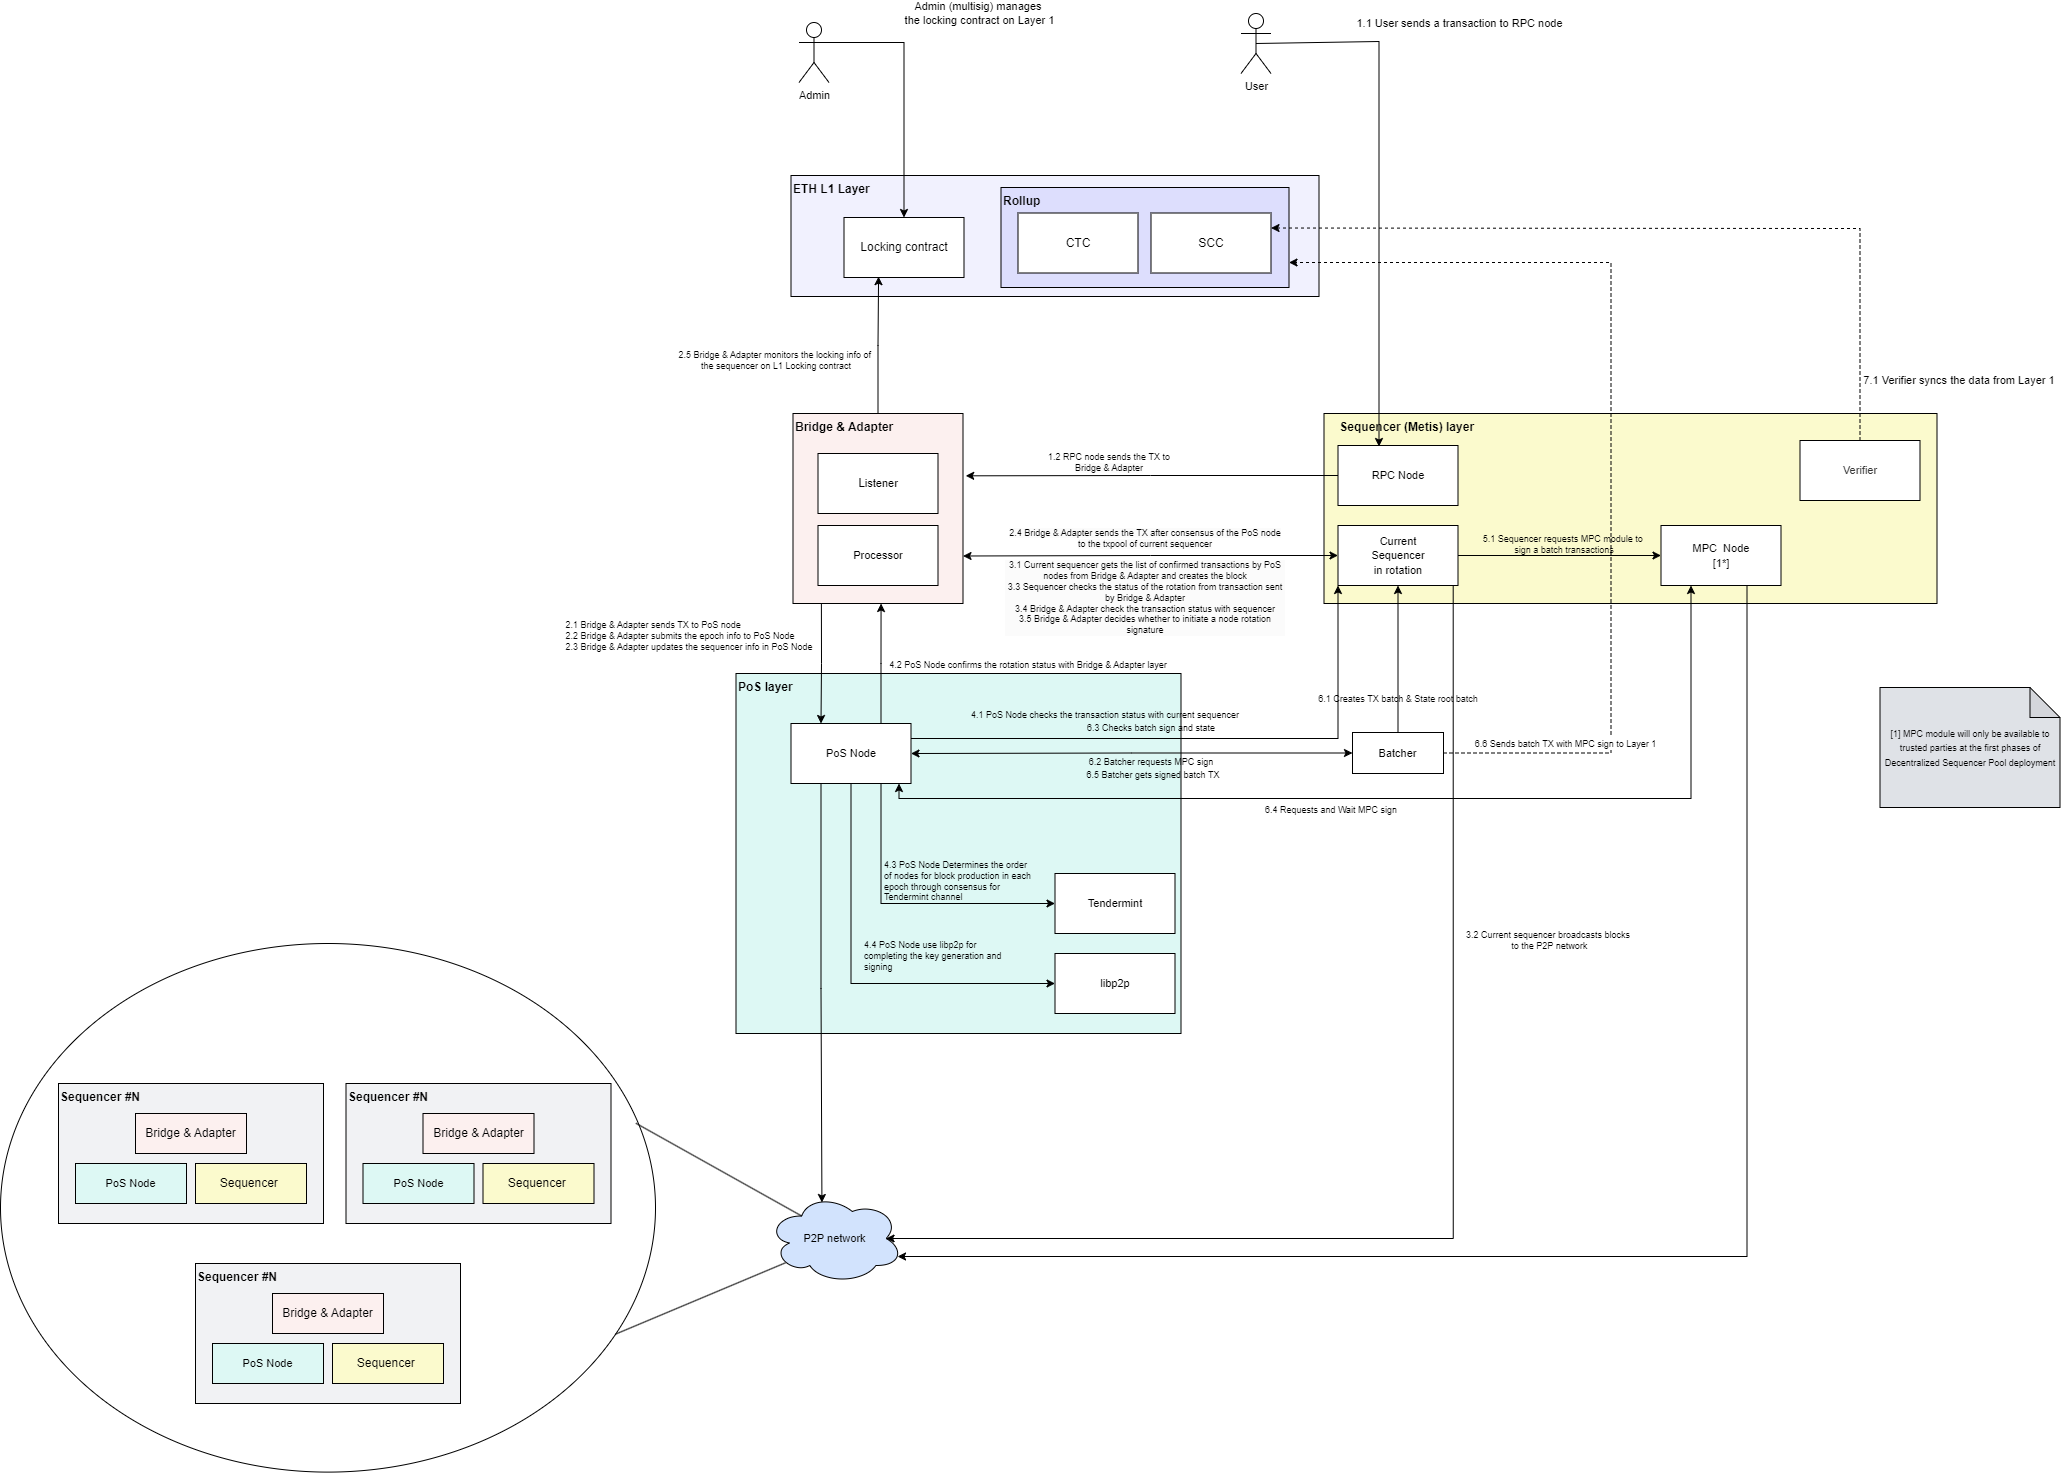Image resolution: width=2061 pixels, height=1473 pixels.
Task: Click the '1.2 RPC node sends the TX' label
Action: pyautogui.click(x=1109, y=462)
